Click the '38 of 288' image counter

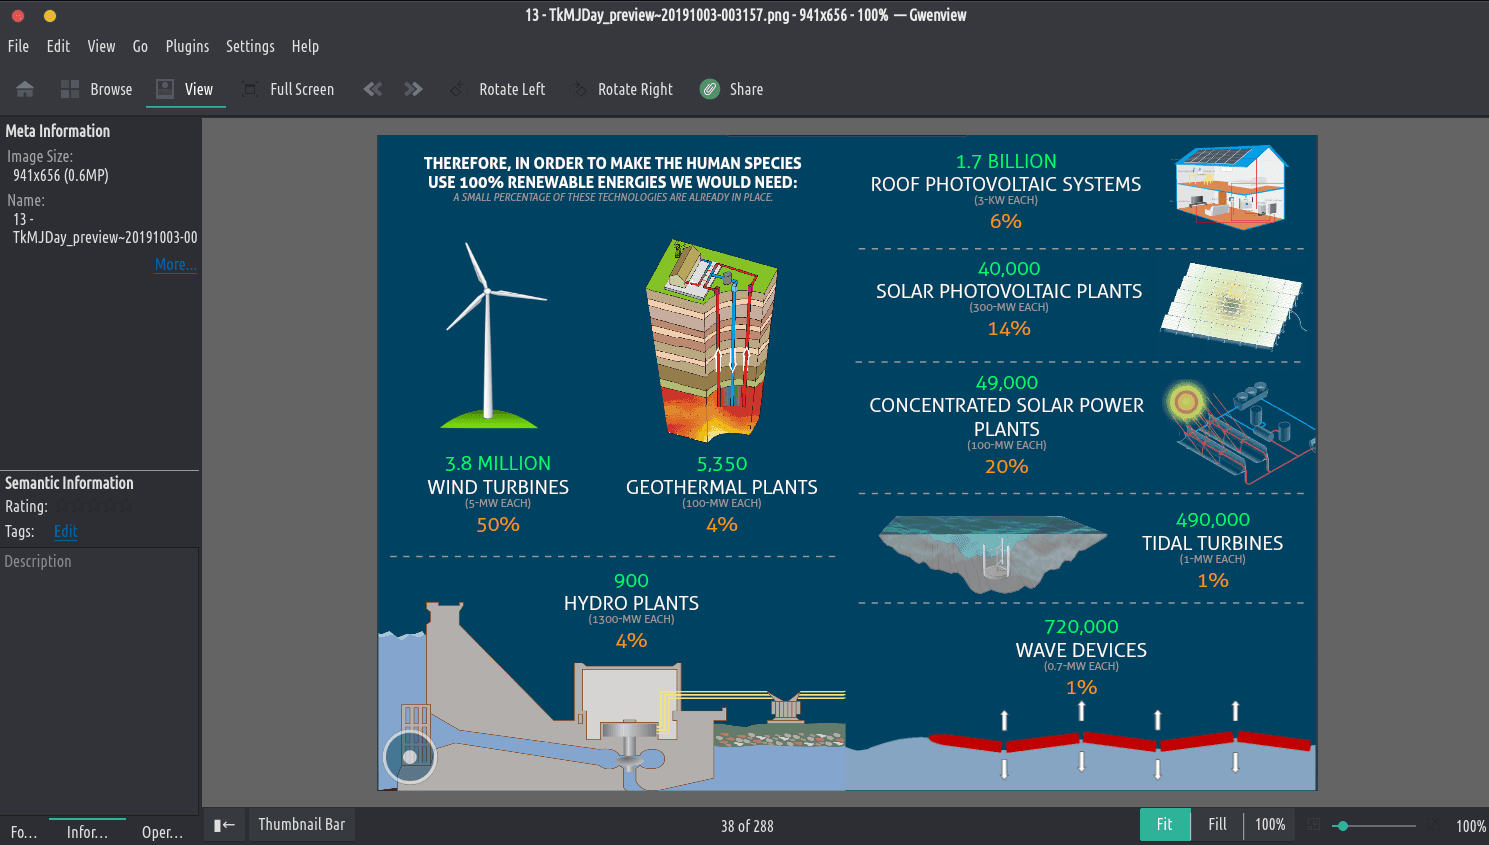[x=747, y=826]
